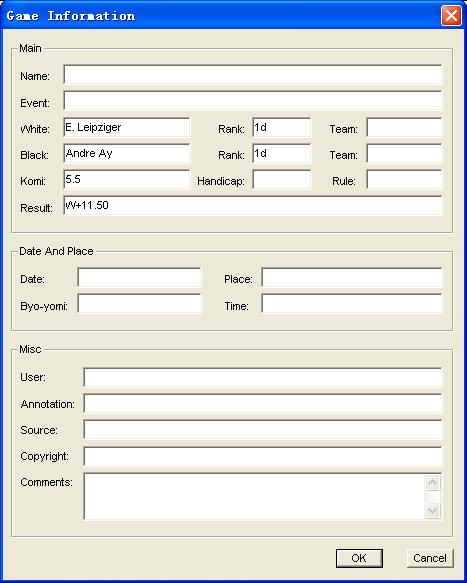Viewport: 467px width, 583px height.
Task: Focus the Byo-yomi input field
Action: coord(139,304)
